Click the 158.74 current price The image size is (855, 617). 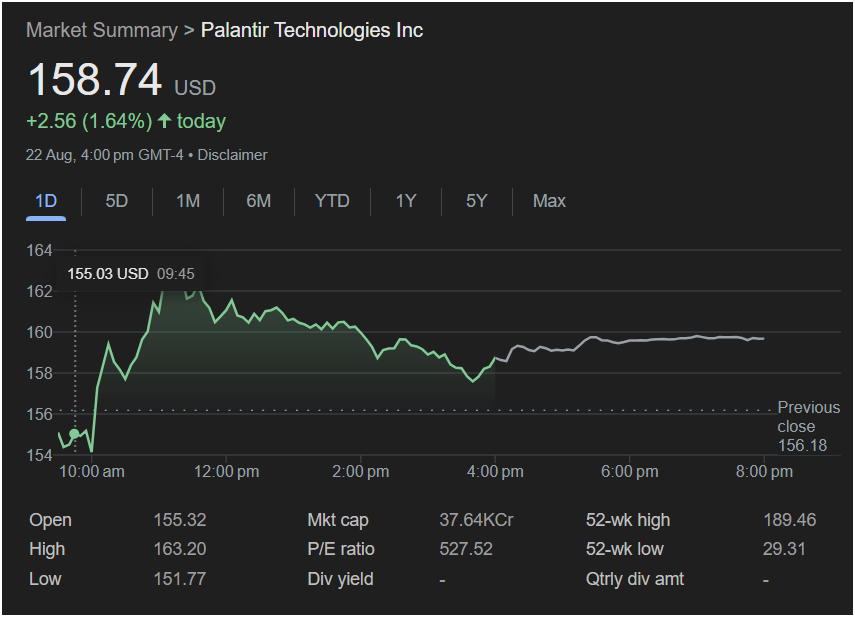click(x=94, y=80)
